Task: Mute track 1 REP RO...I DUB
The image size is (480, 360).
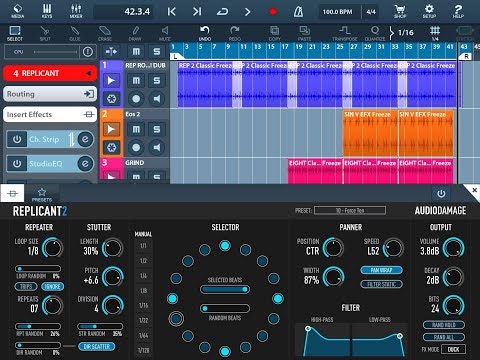Action: (136, 81)
